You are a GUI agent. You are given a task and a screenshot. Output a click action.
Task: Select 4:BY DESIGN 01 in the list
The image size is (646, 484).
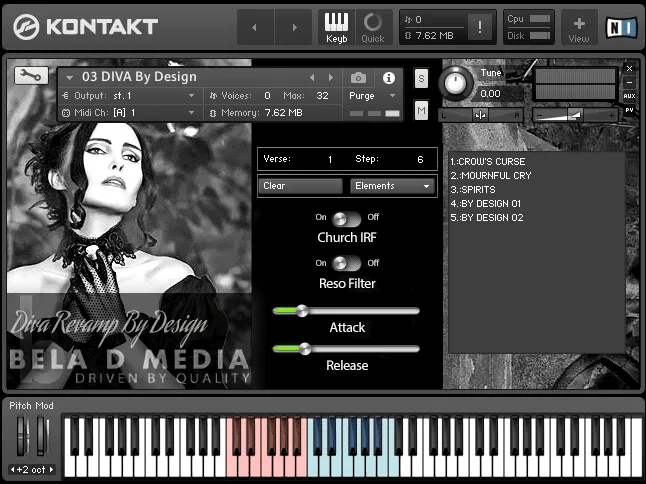(485, 203)
